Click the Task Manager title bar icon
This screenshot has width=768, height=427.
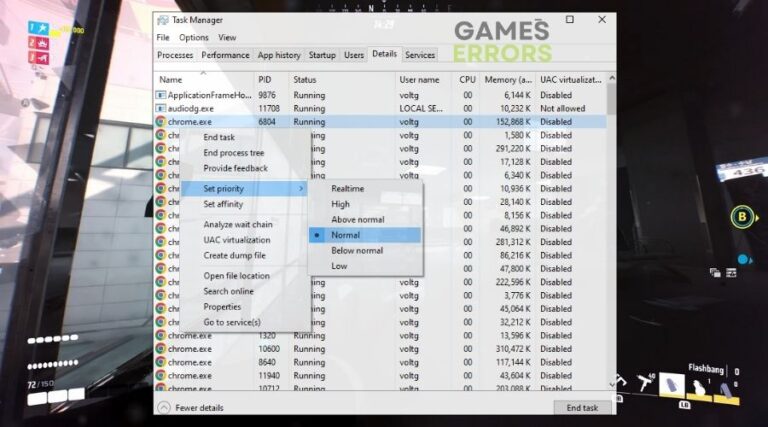coord(163,19)
